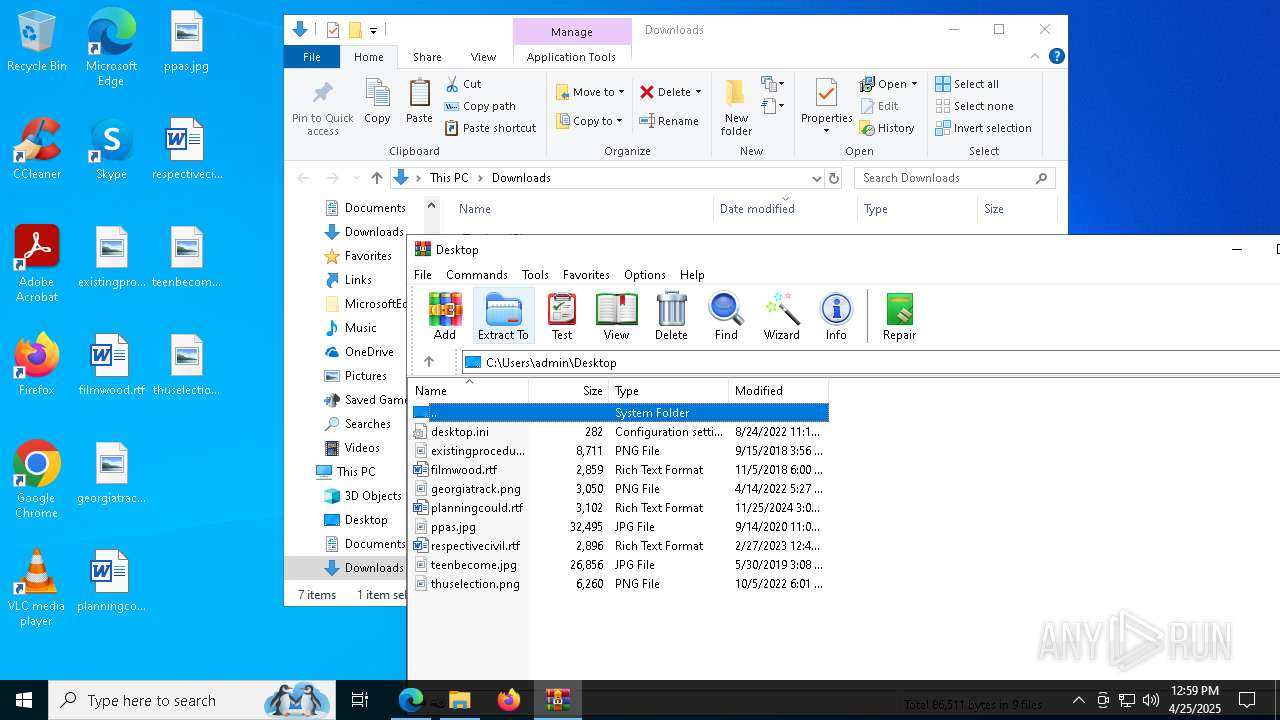Select the Skype desktop shortcut
This screenshot has height=720, width=1280.
tap(111, 149)
